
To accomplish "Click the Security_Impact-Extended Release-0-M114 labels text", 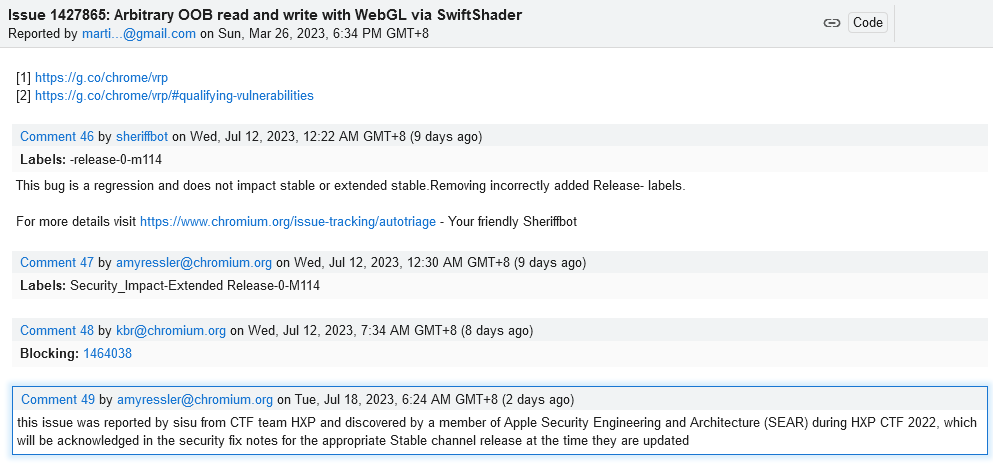I will (x=195, y=286).
